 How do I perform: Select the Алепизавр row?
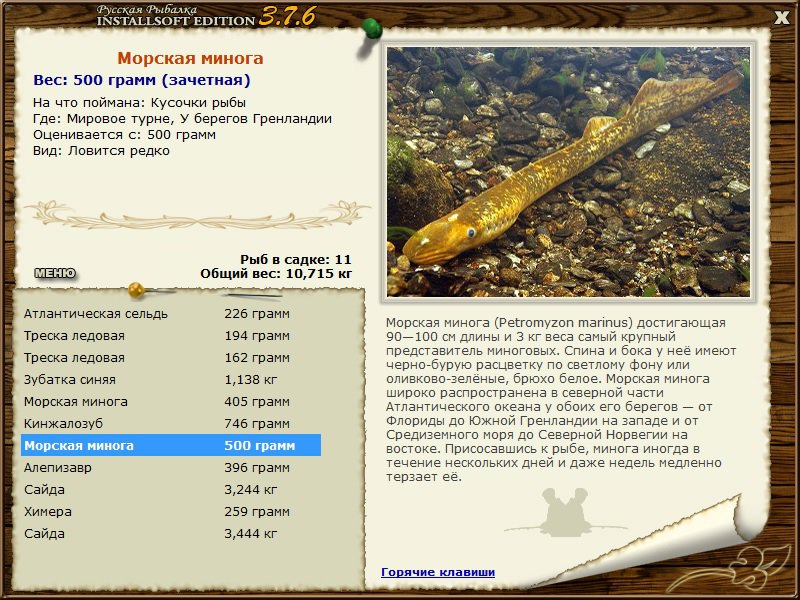tap(171, 467)
